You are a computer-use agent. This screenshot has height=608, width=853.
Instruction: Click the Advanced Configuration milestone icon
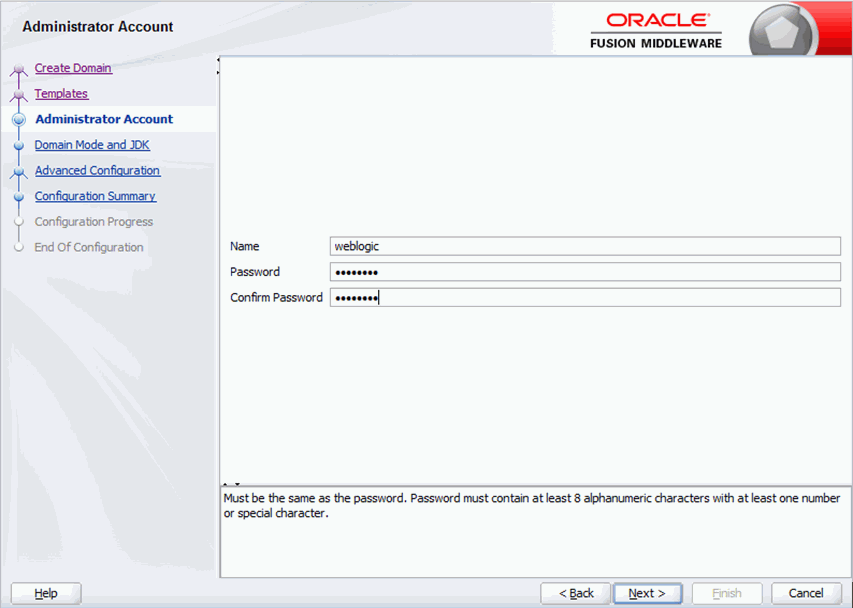pyautogui.click(x=18, y=170)
